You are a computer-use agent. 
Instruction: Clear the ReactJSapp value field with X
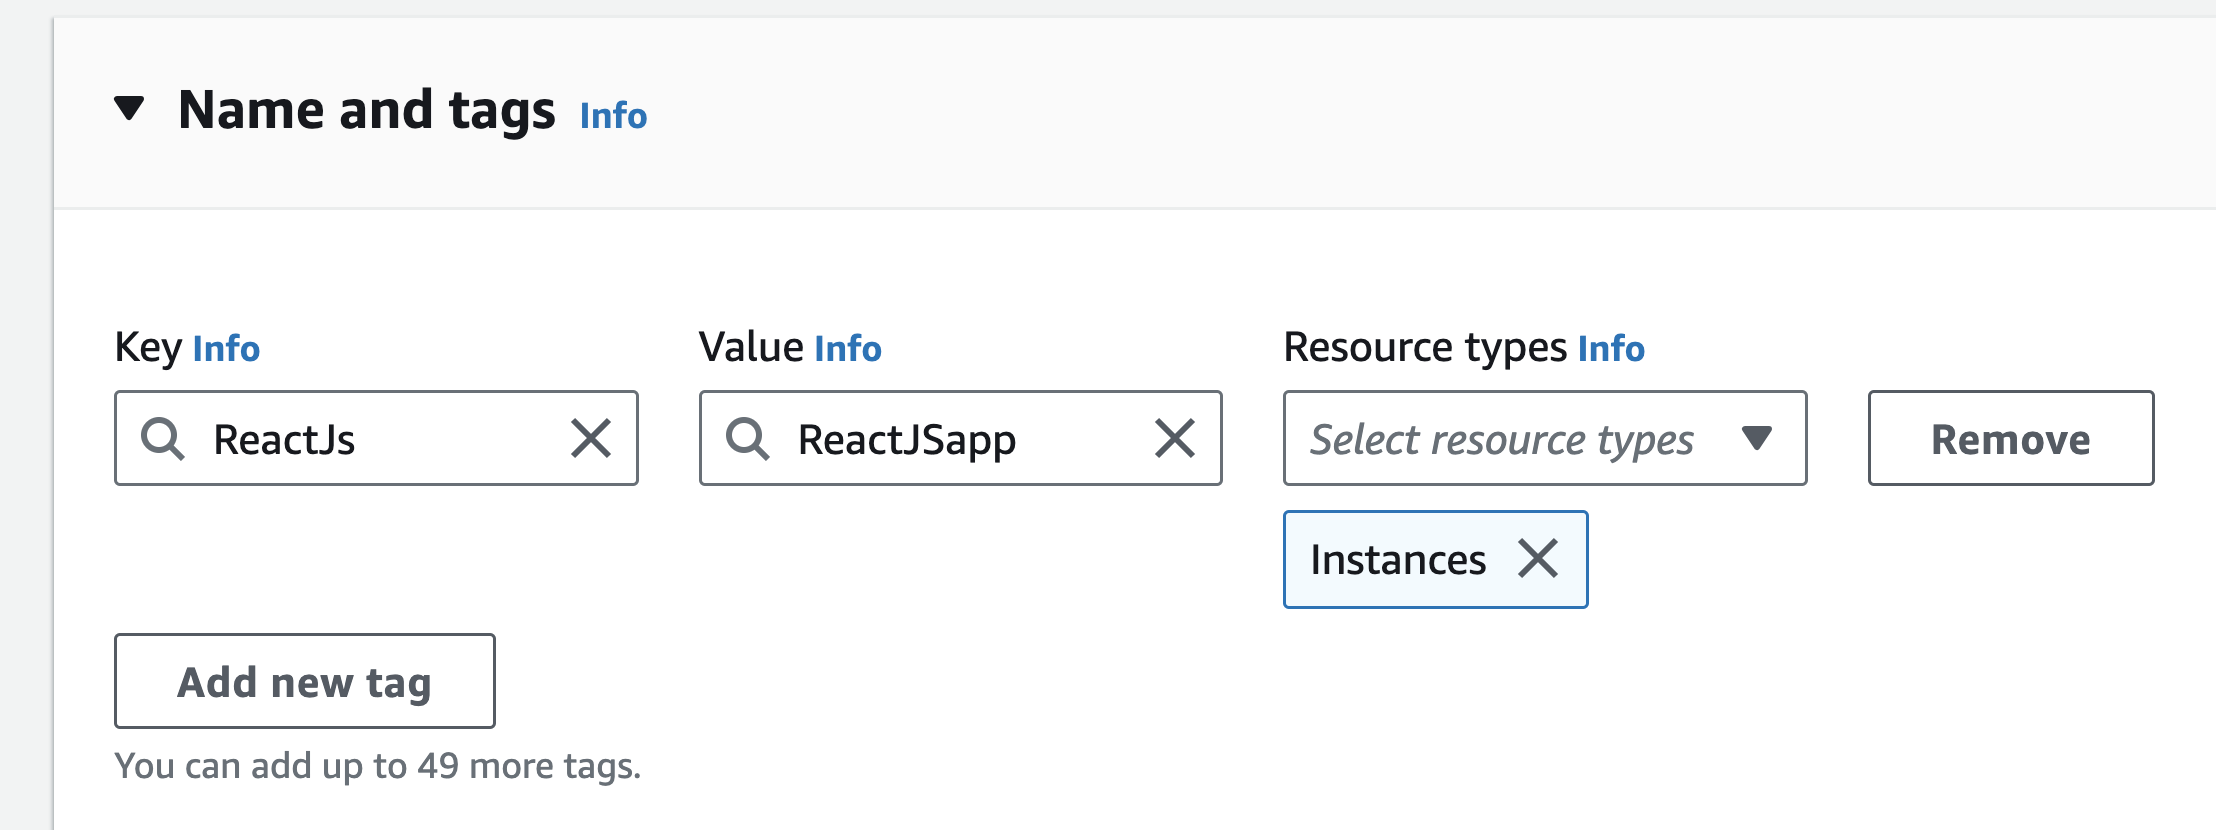coord(1175,438)
